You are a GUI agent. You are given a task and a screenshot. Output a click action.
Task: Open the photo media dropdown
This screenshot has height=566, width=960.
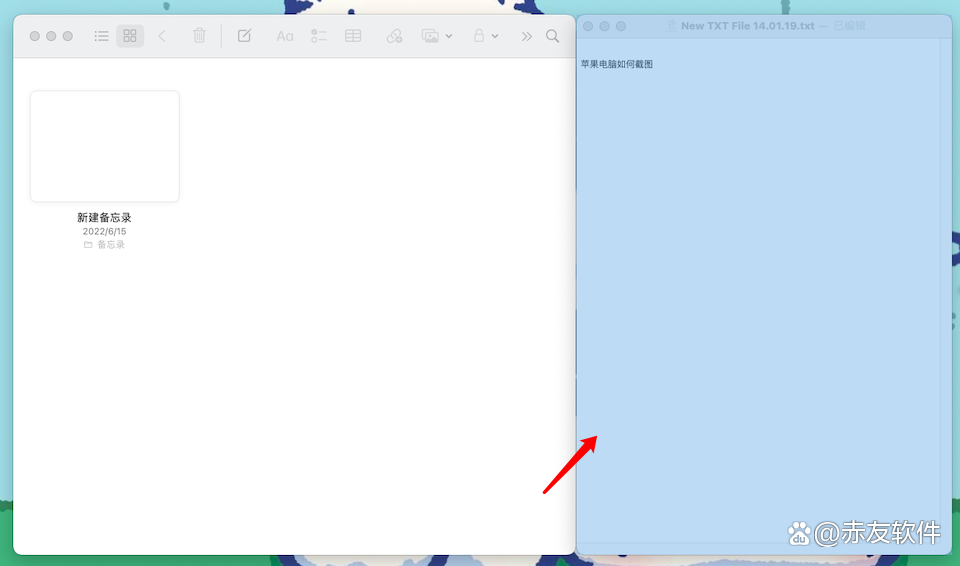coord(436,36)
